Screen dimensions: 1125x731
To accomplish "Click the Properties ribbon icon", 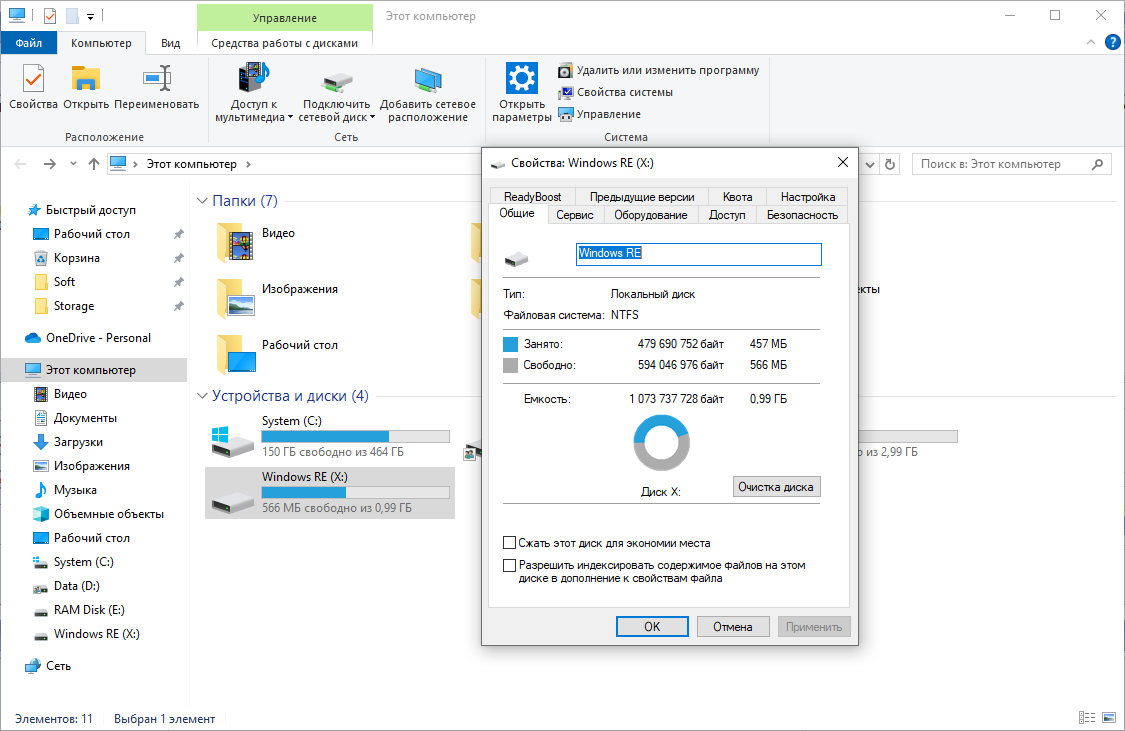I will pyautogui.click(x=33, y=86).
